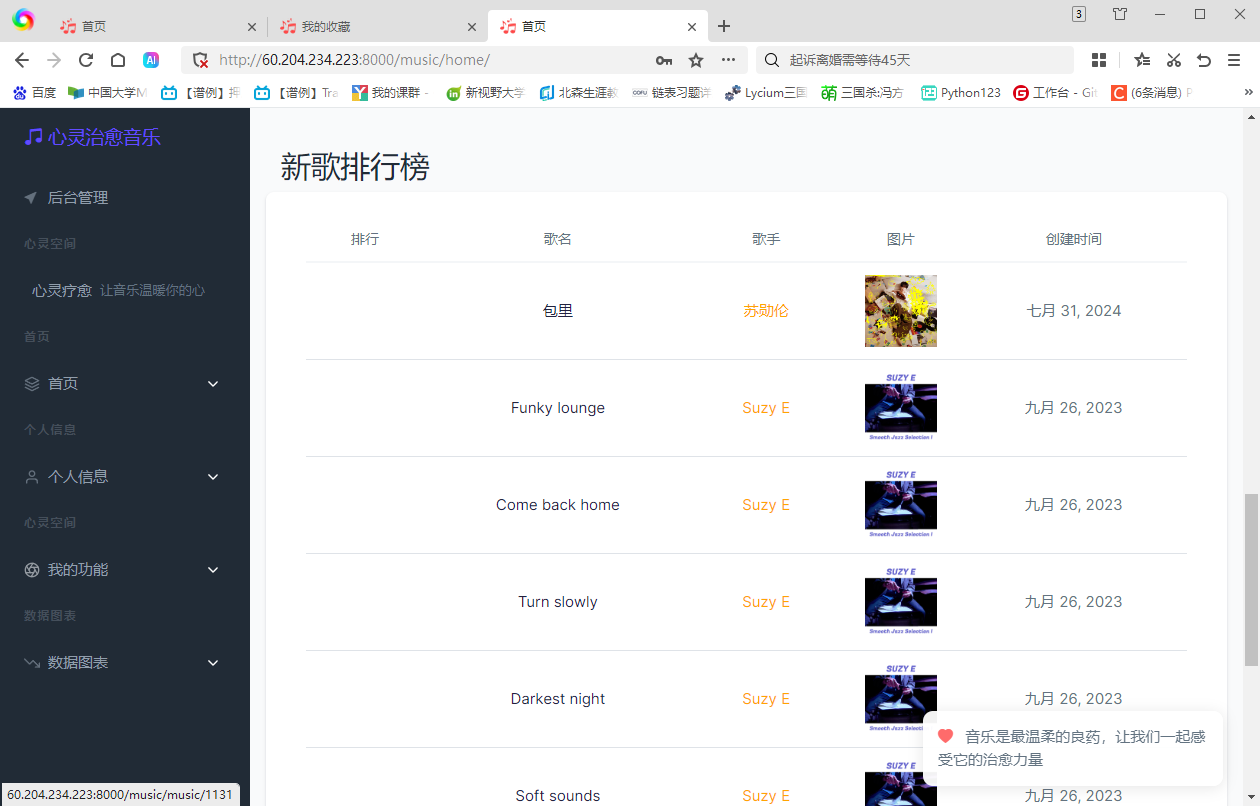Open the song Come back home
The width and height of the screenshot is (1260, 806).
click(x=558, y=505)
